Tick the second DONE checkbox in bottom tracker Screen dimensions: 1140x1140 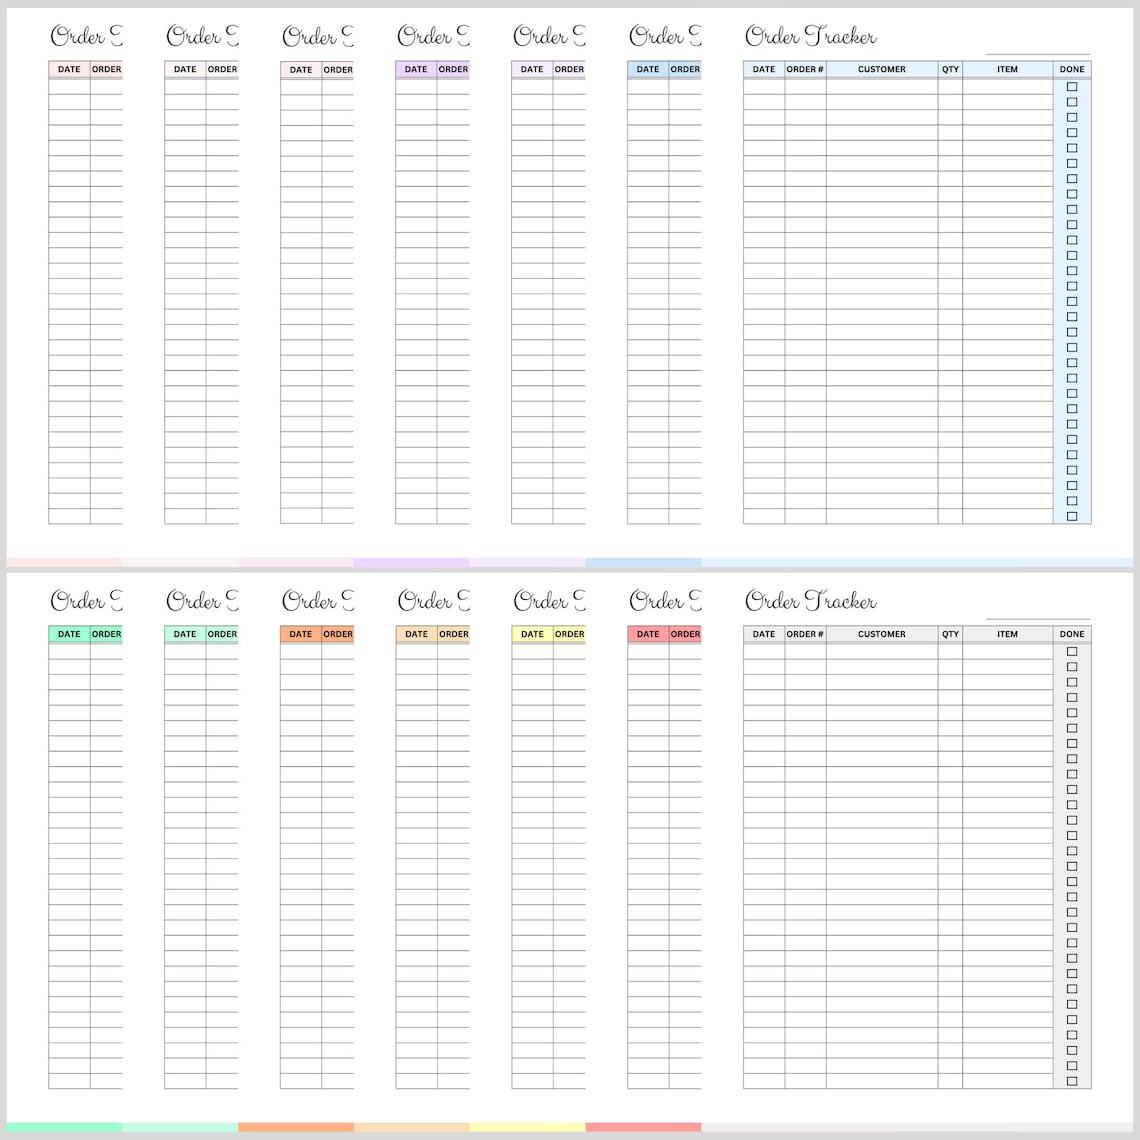pos(1071,666)
